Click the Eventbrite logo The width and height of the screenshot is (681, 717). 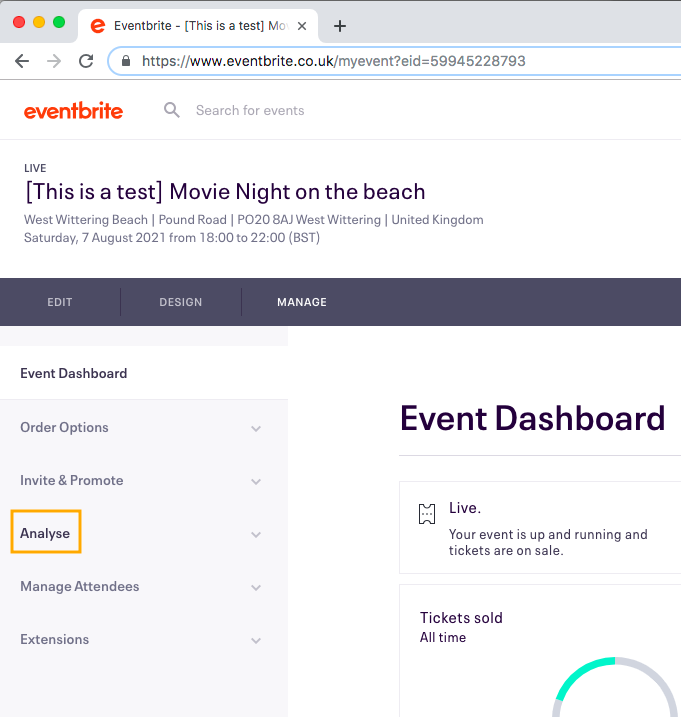[x=73, y=111]
